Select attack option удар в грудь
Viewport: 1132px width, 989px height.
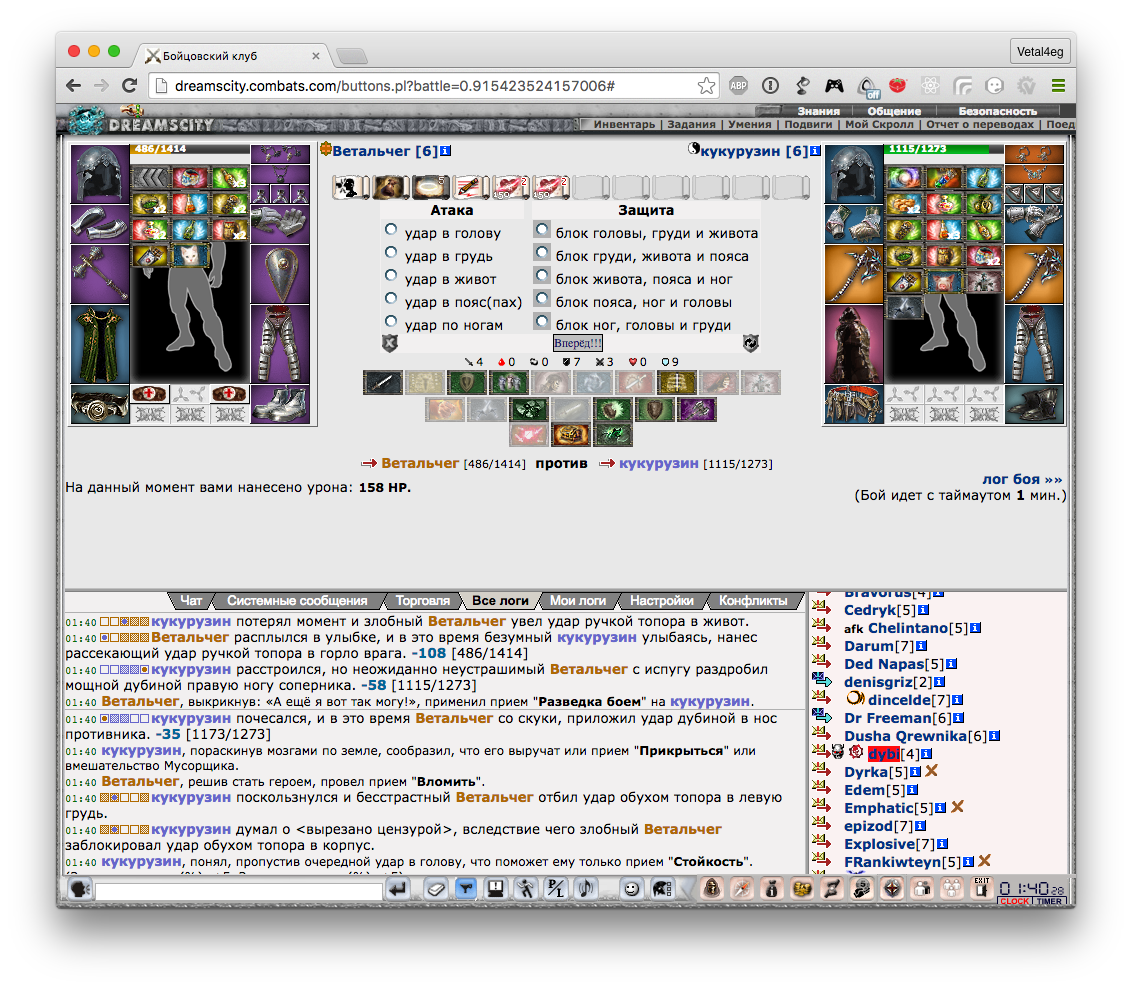pyautogui.click(x=391, y=253)
